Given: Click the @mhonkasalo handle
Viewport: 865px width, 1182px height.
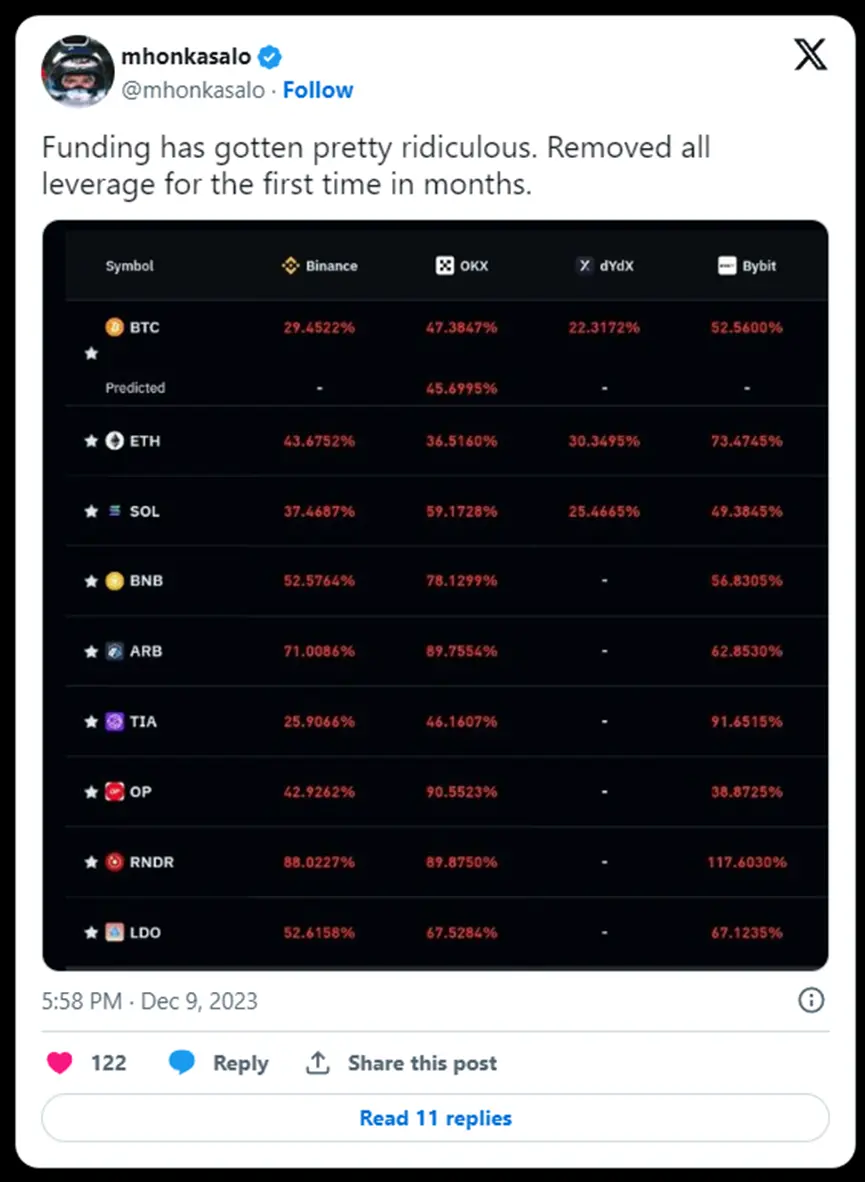Looking at the screenshot, I should coord(194,90).
